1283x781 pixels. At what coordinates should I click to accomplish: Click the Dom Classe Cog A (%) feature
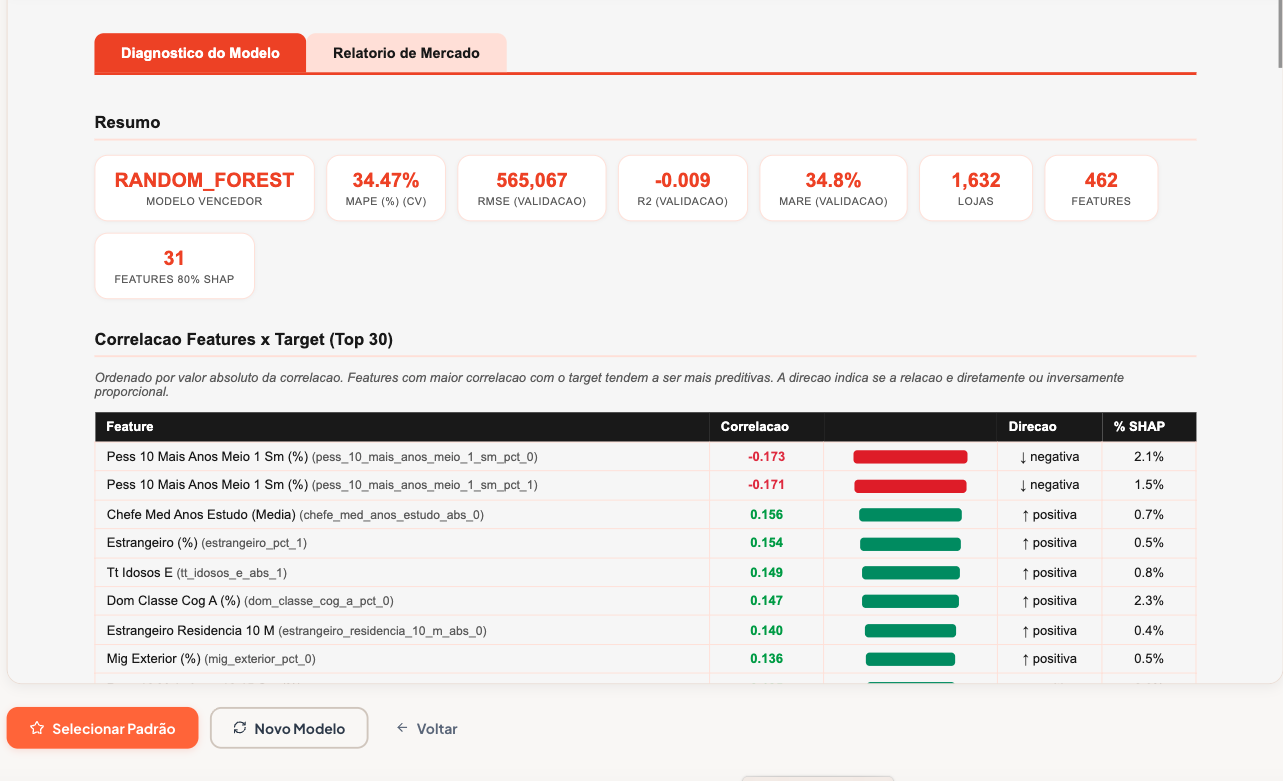click(250, 601)
